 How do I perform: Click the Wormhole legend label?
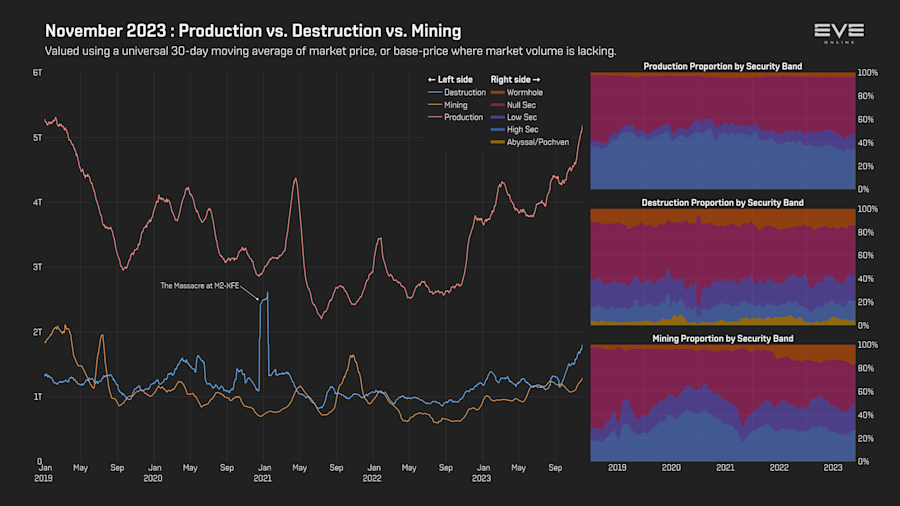525,92
